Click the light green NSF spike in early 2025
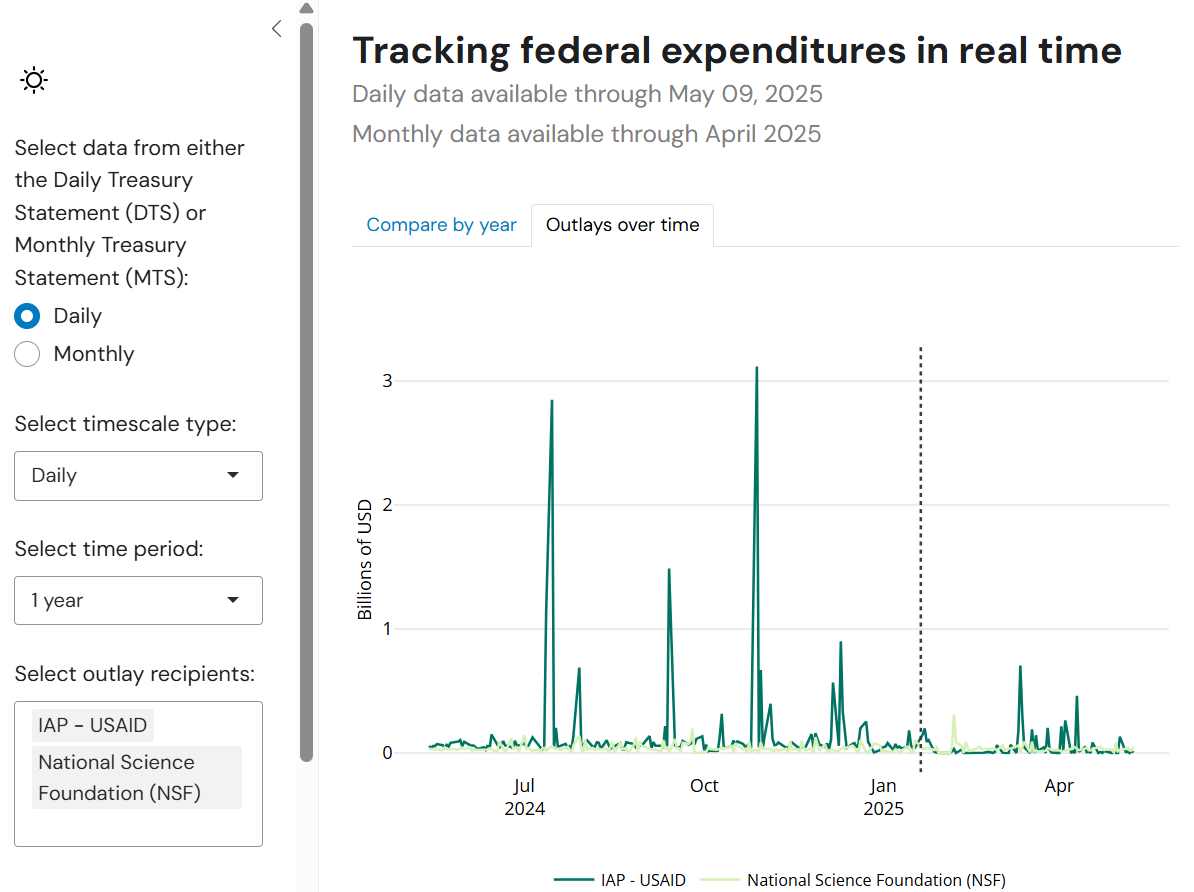This screenshot has width=1194, height=892. (x=954, y=716)
